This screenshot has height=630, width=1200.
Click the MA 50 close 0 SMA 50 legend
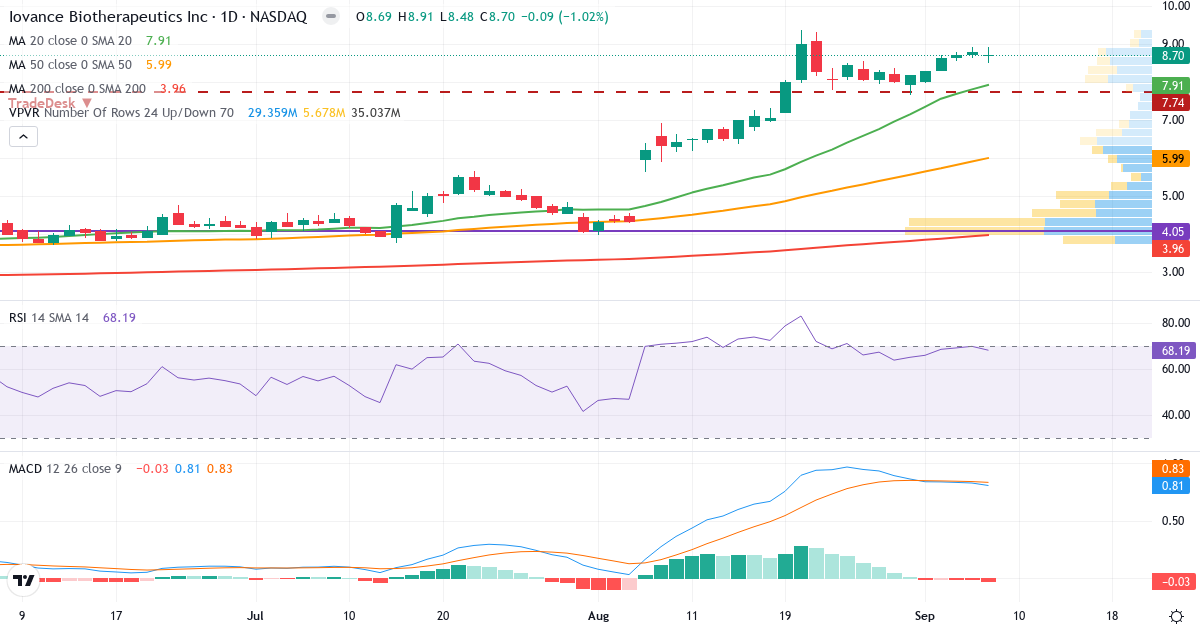coord(70,65)
